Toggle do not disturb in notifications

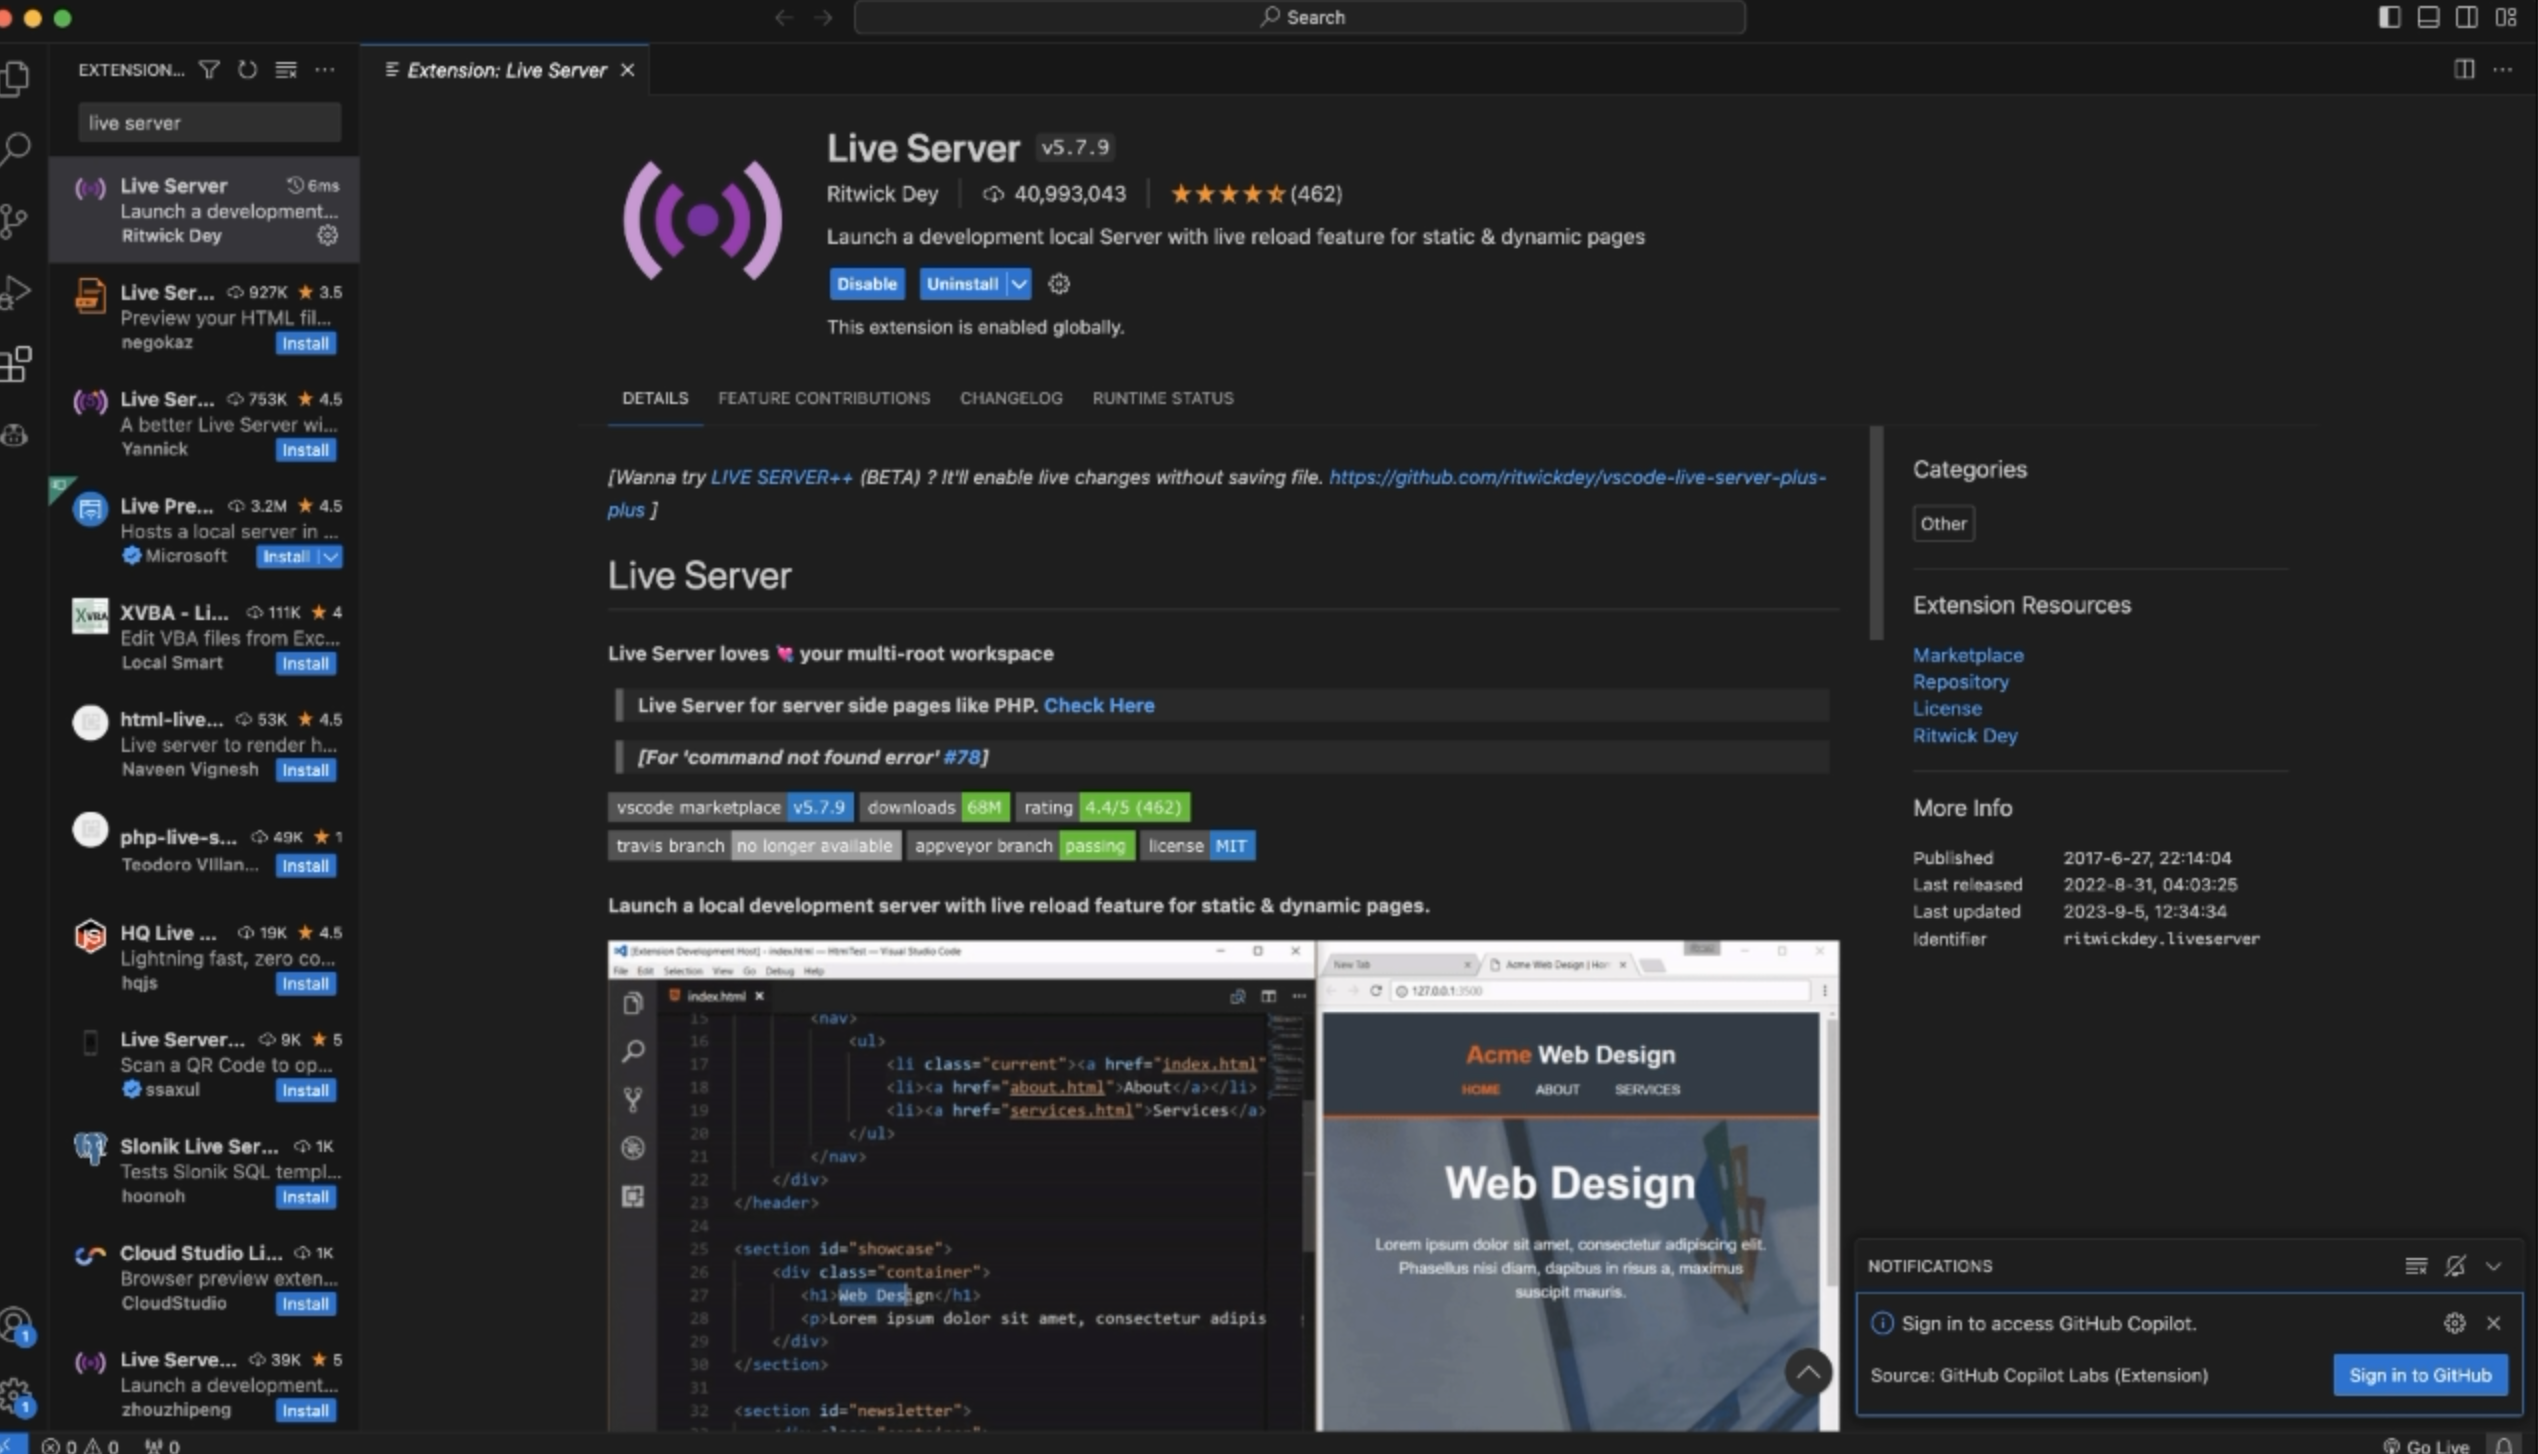2455,1266
